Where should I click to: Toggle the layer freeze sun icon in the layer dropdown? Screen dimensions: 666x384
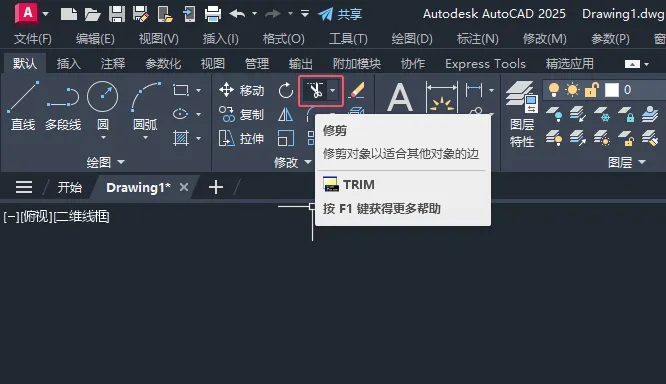pyautogui.click(x=572, y=90)
